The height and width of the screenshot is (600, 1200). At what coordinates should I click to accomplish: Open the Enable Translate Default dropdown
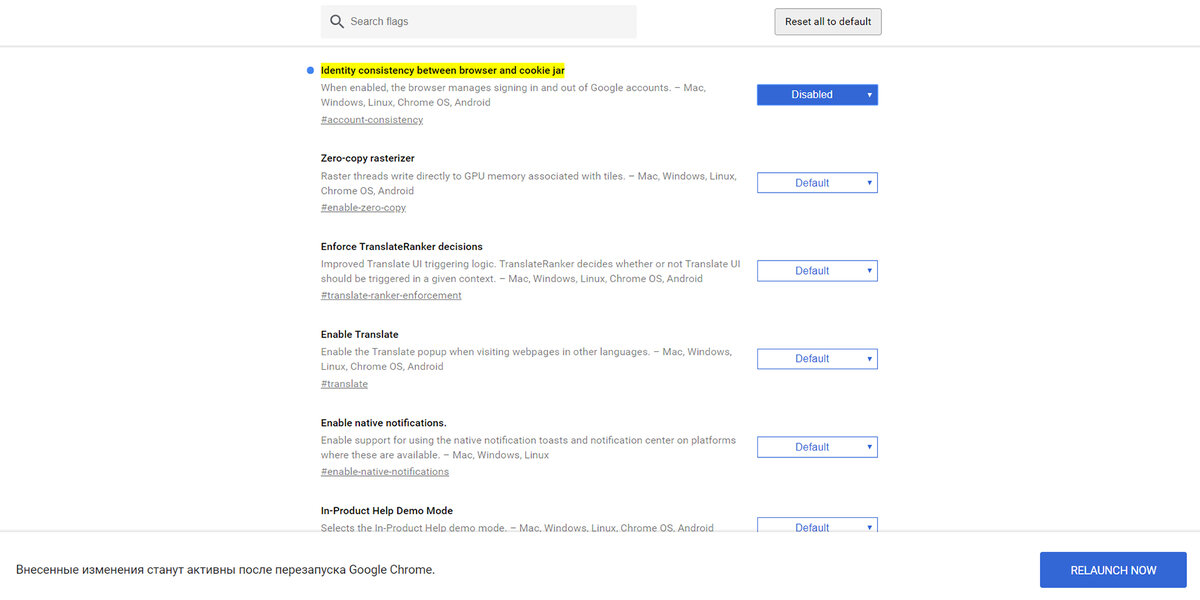pyautogui.click(x=817, y=359)
